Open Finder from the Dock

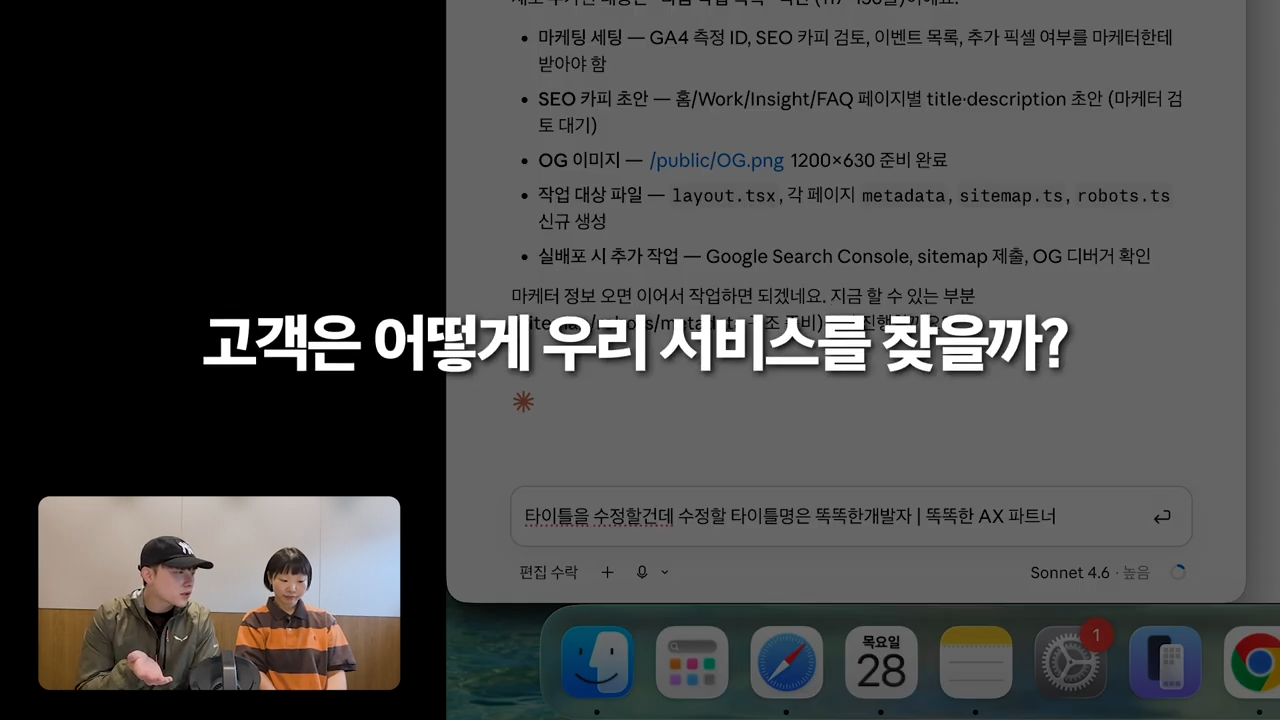tap(597, 662)
